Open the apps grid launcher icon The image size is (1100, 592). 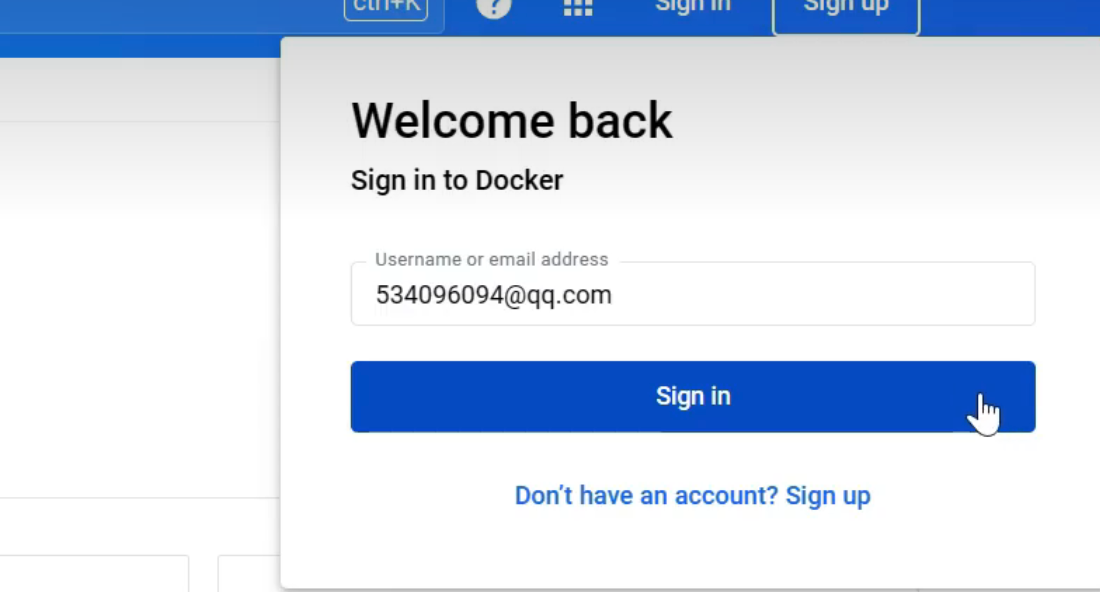pyautogui.click(x=578, y=8)
